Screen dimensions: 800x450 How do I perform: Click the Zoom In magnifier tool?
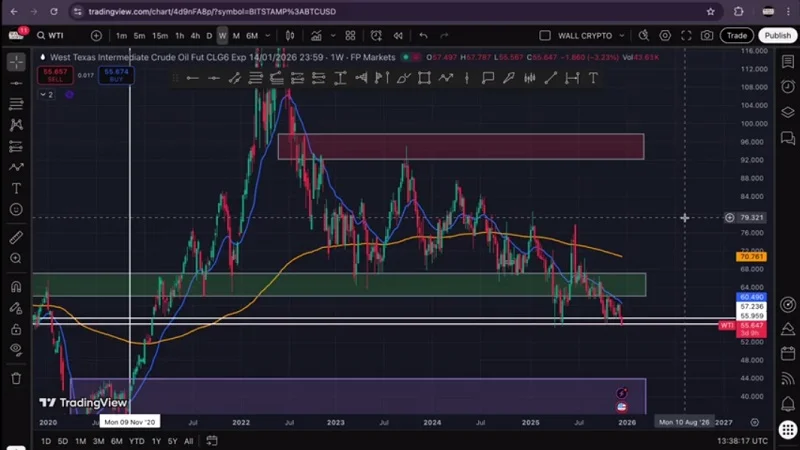(16, 259)
